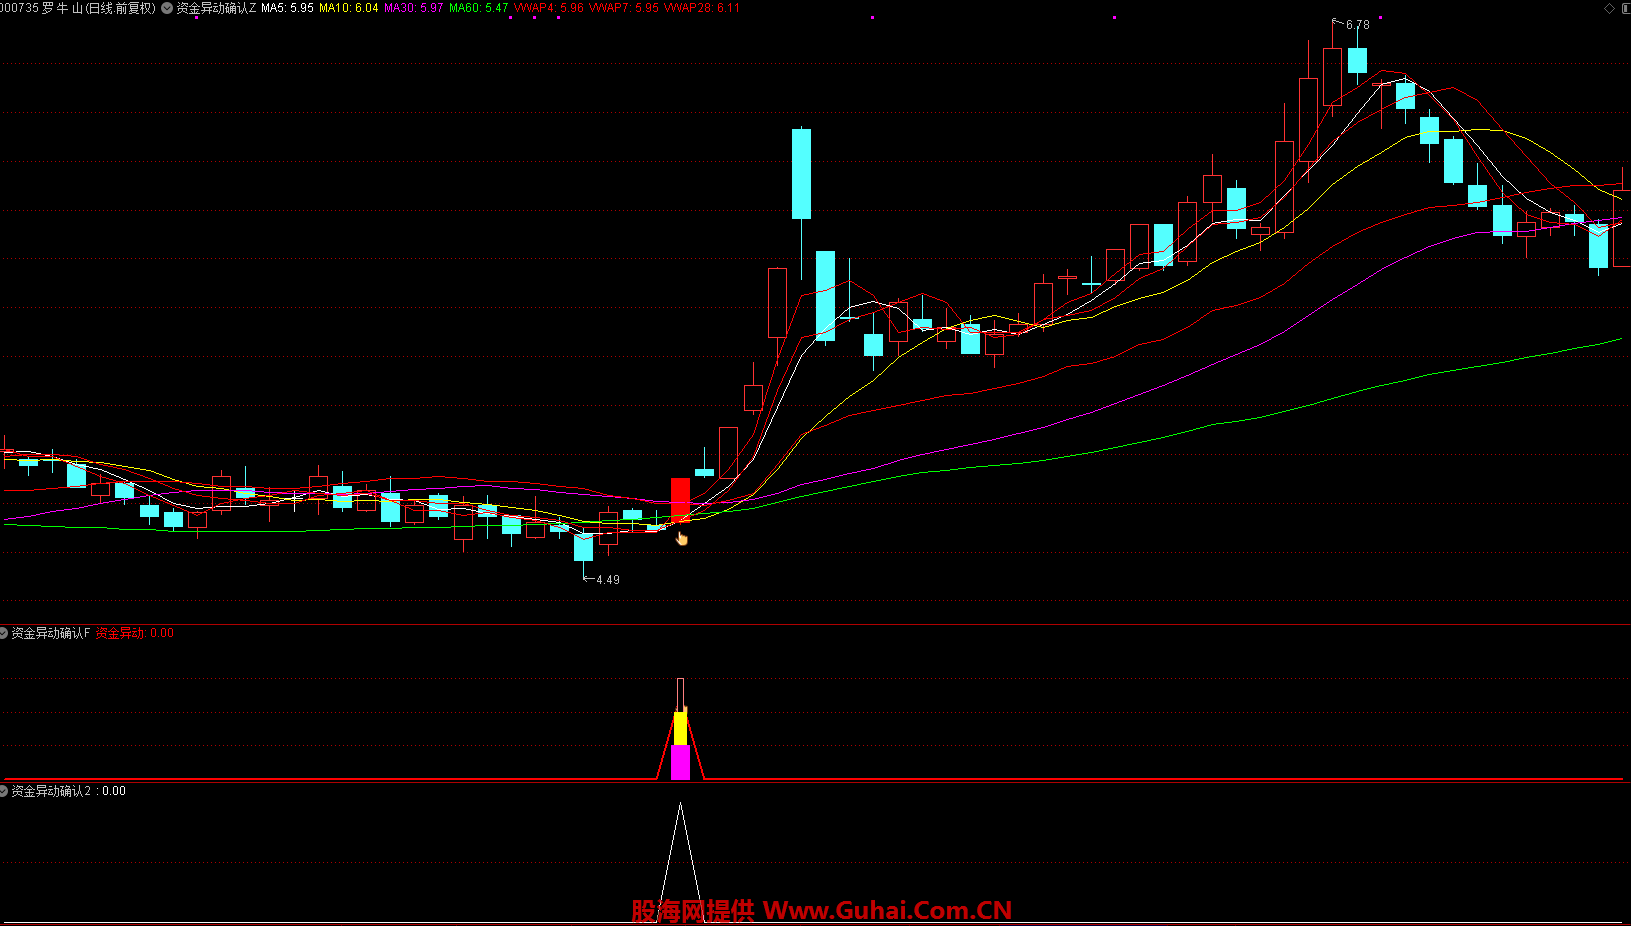Click the yellow bar in 资金异动确认F panel
The image size is (1631, 926).
tap(680, 728)
